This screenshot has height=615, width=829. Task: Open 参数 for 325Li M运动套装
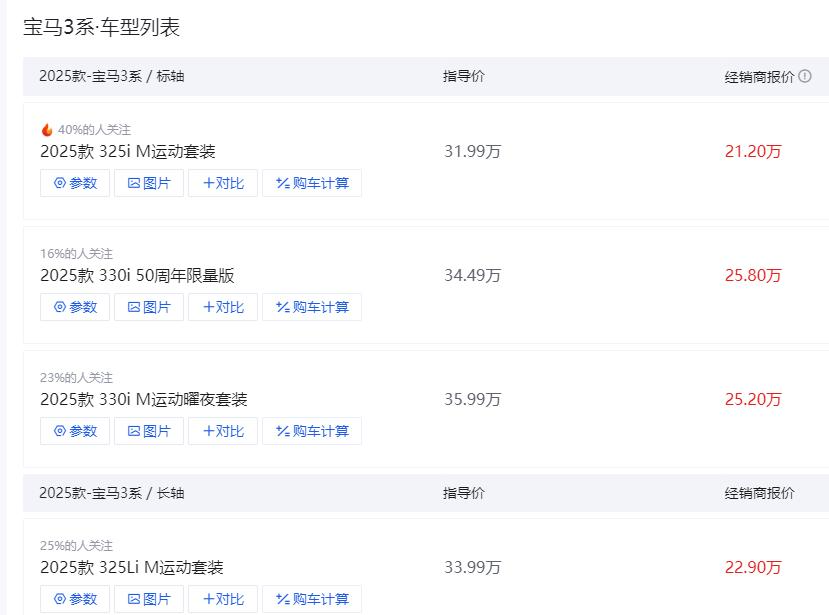coord(75,599)
